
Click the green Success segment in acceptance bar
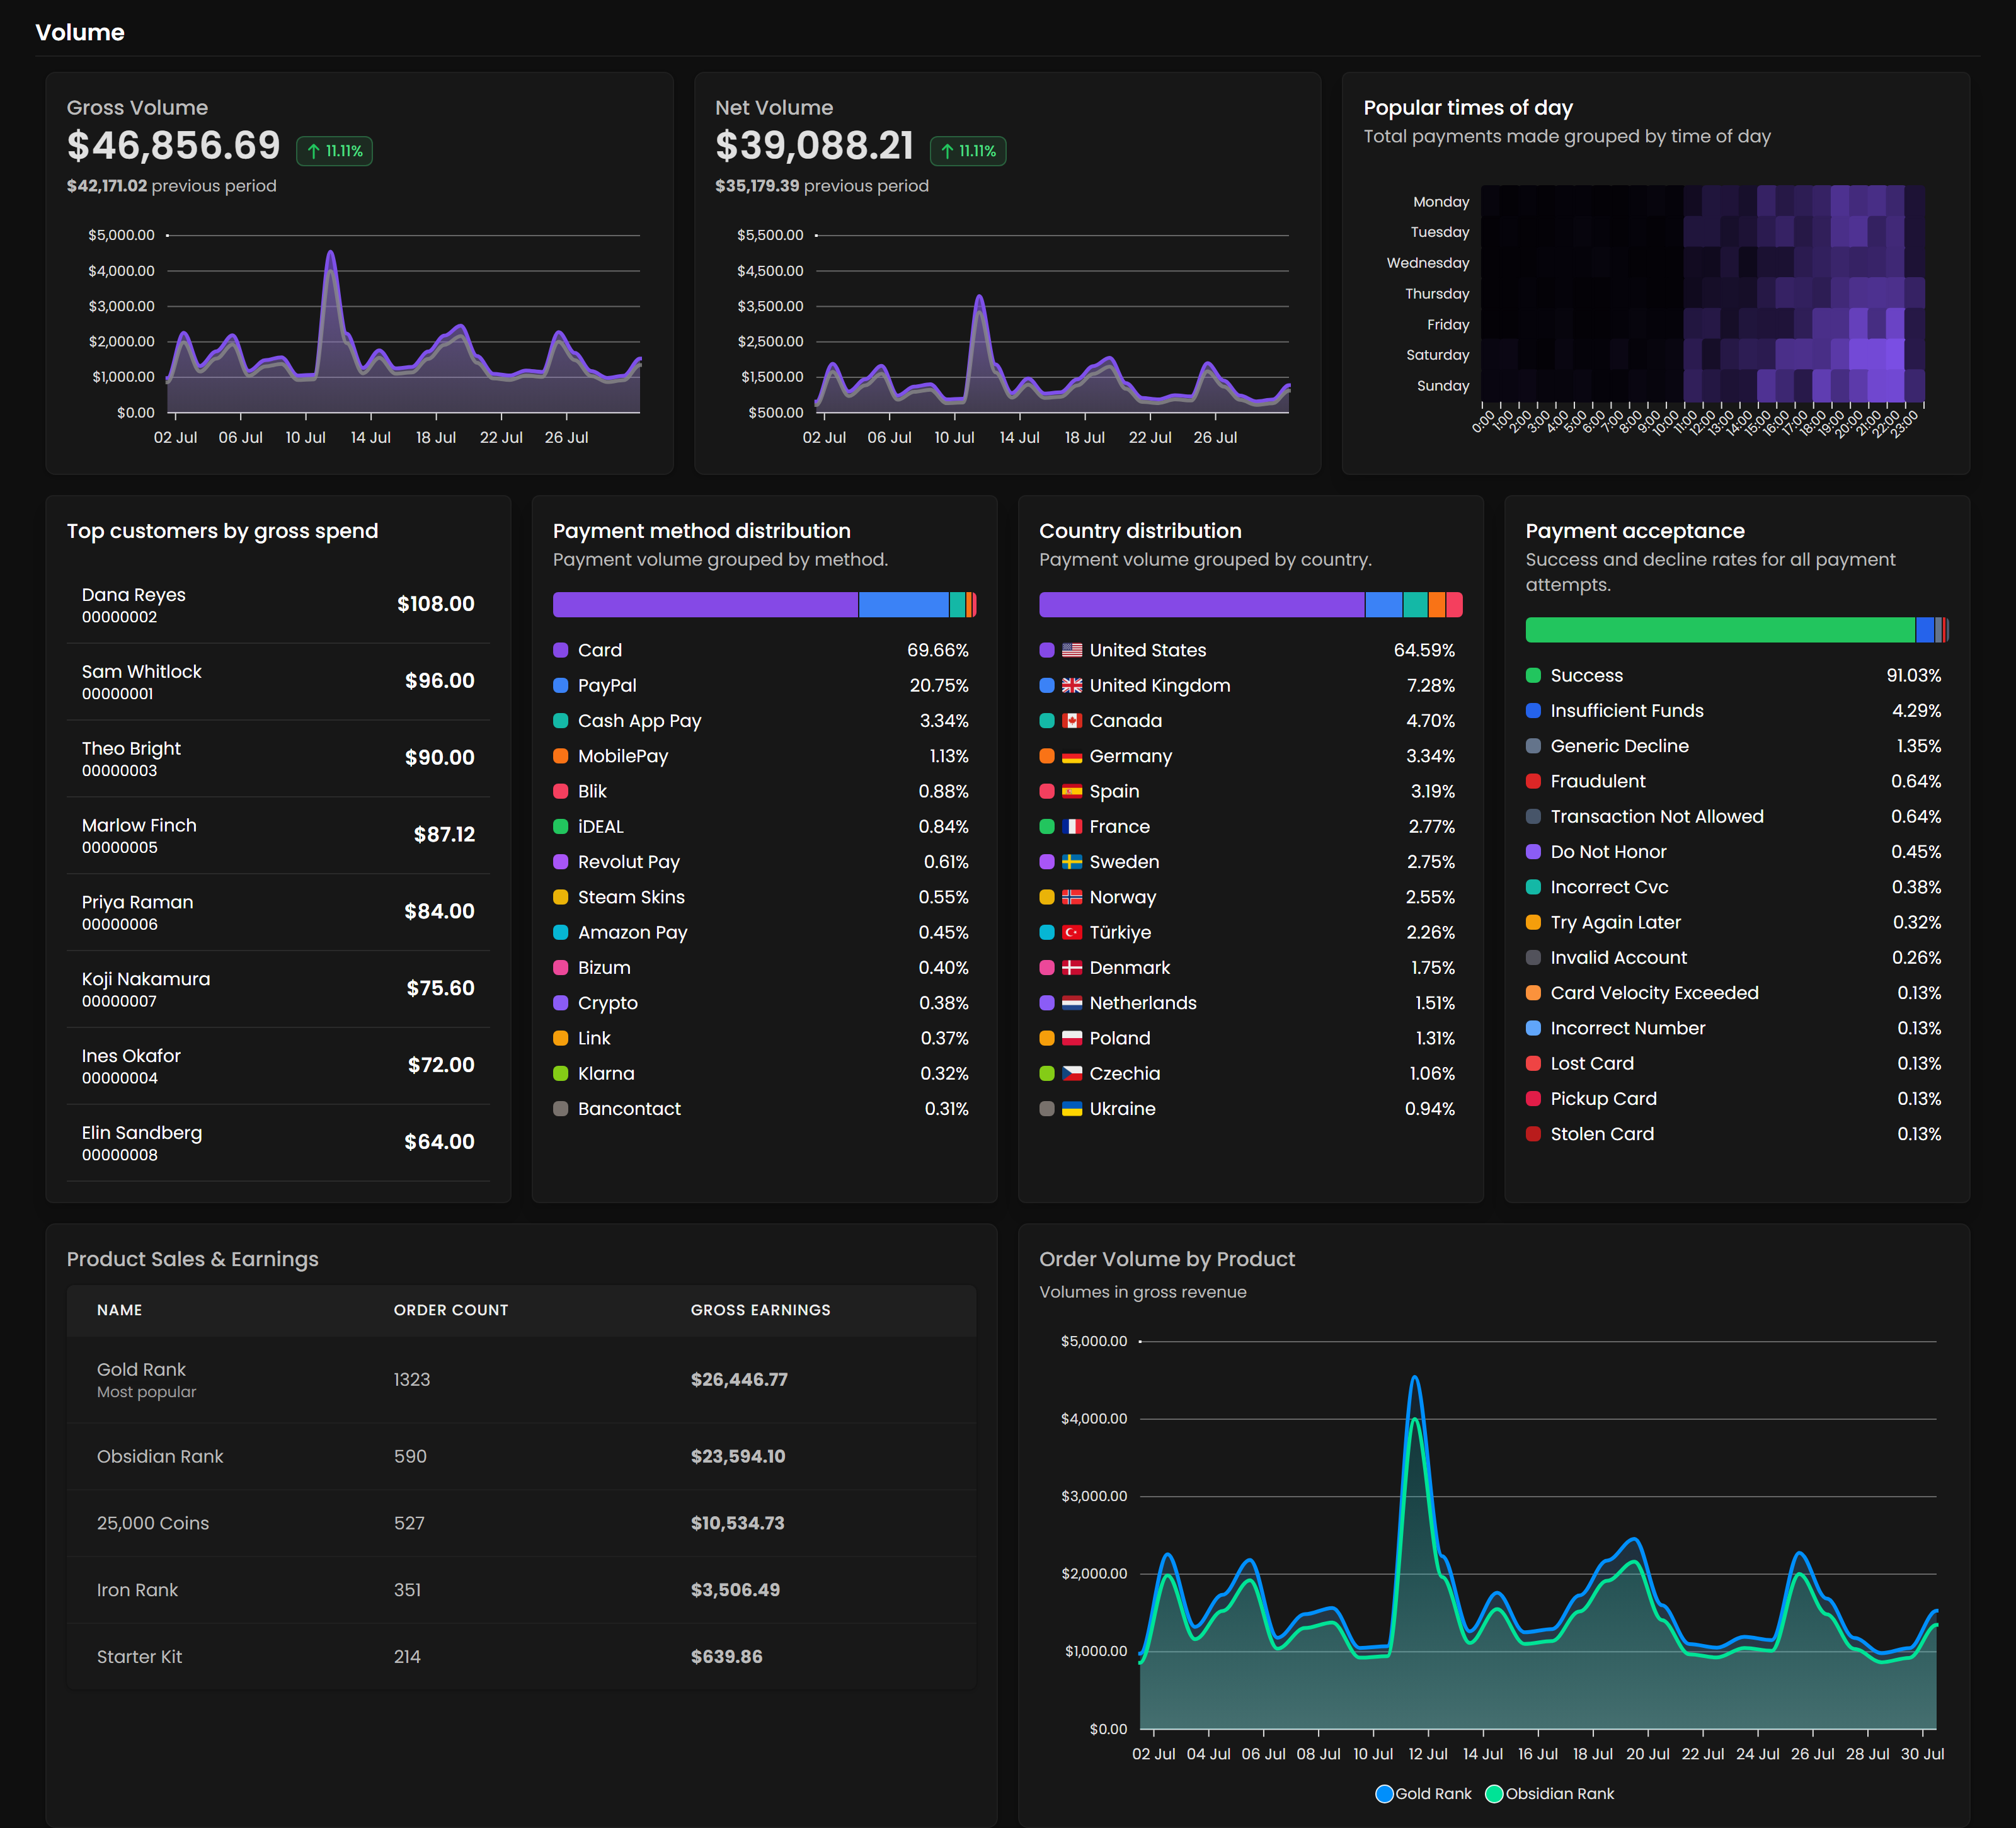(1720, 630)
